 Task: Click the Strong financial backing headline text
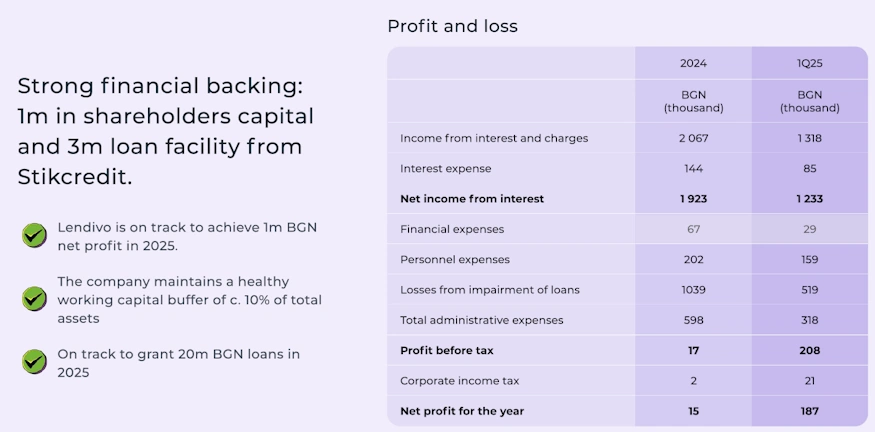165,132
